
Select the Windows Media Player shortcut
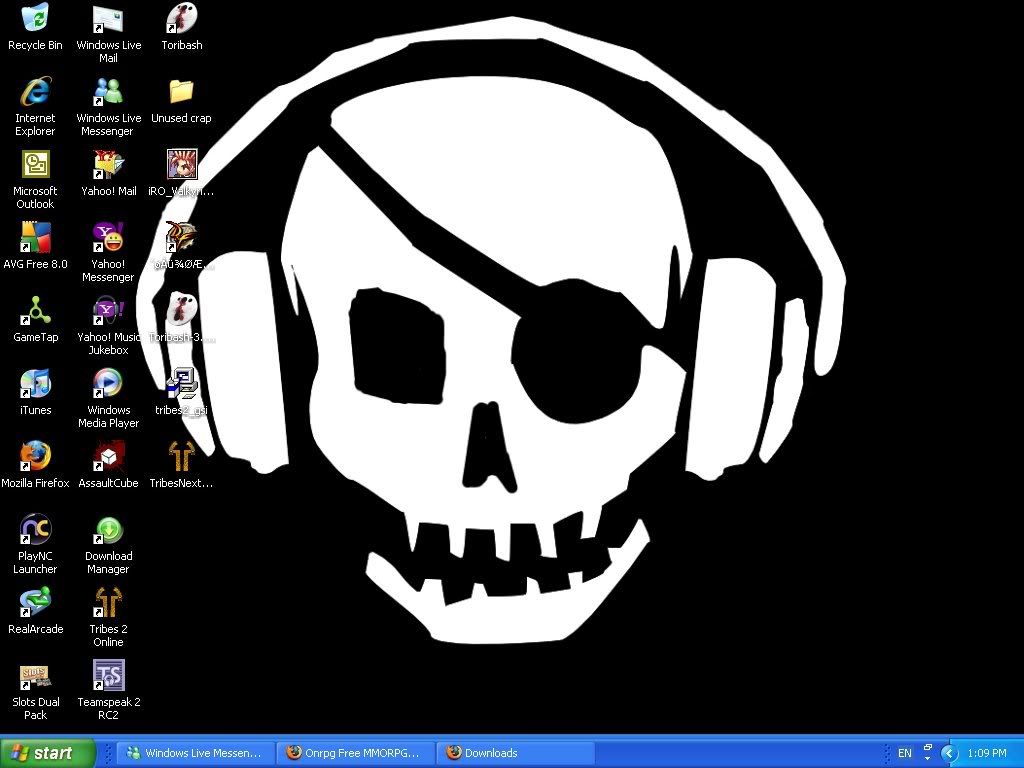(108, 384)
